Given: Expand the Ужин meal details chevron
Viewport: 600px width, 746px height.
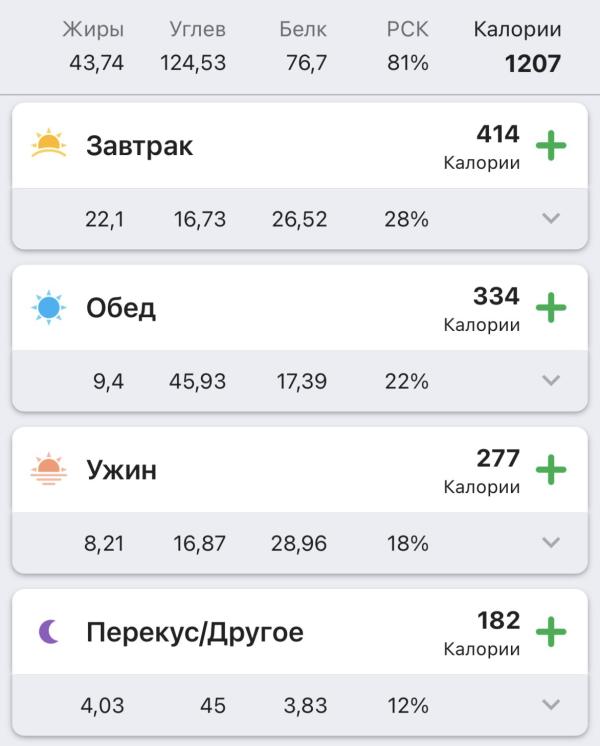Looking at the screenshot, I should pos(551,543).
